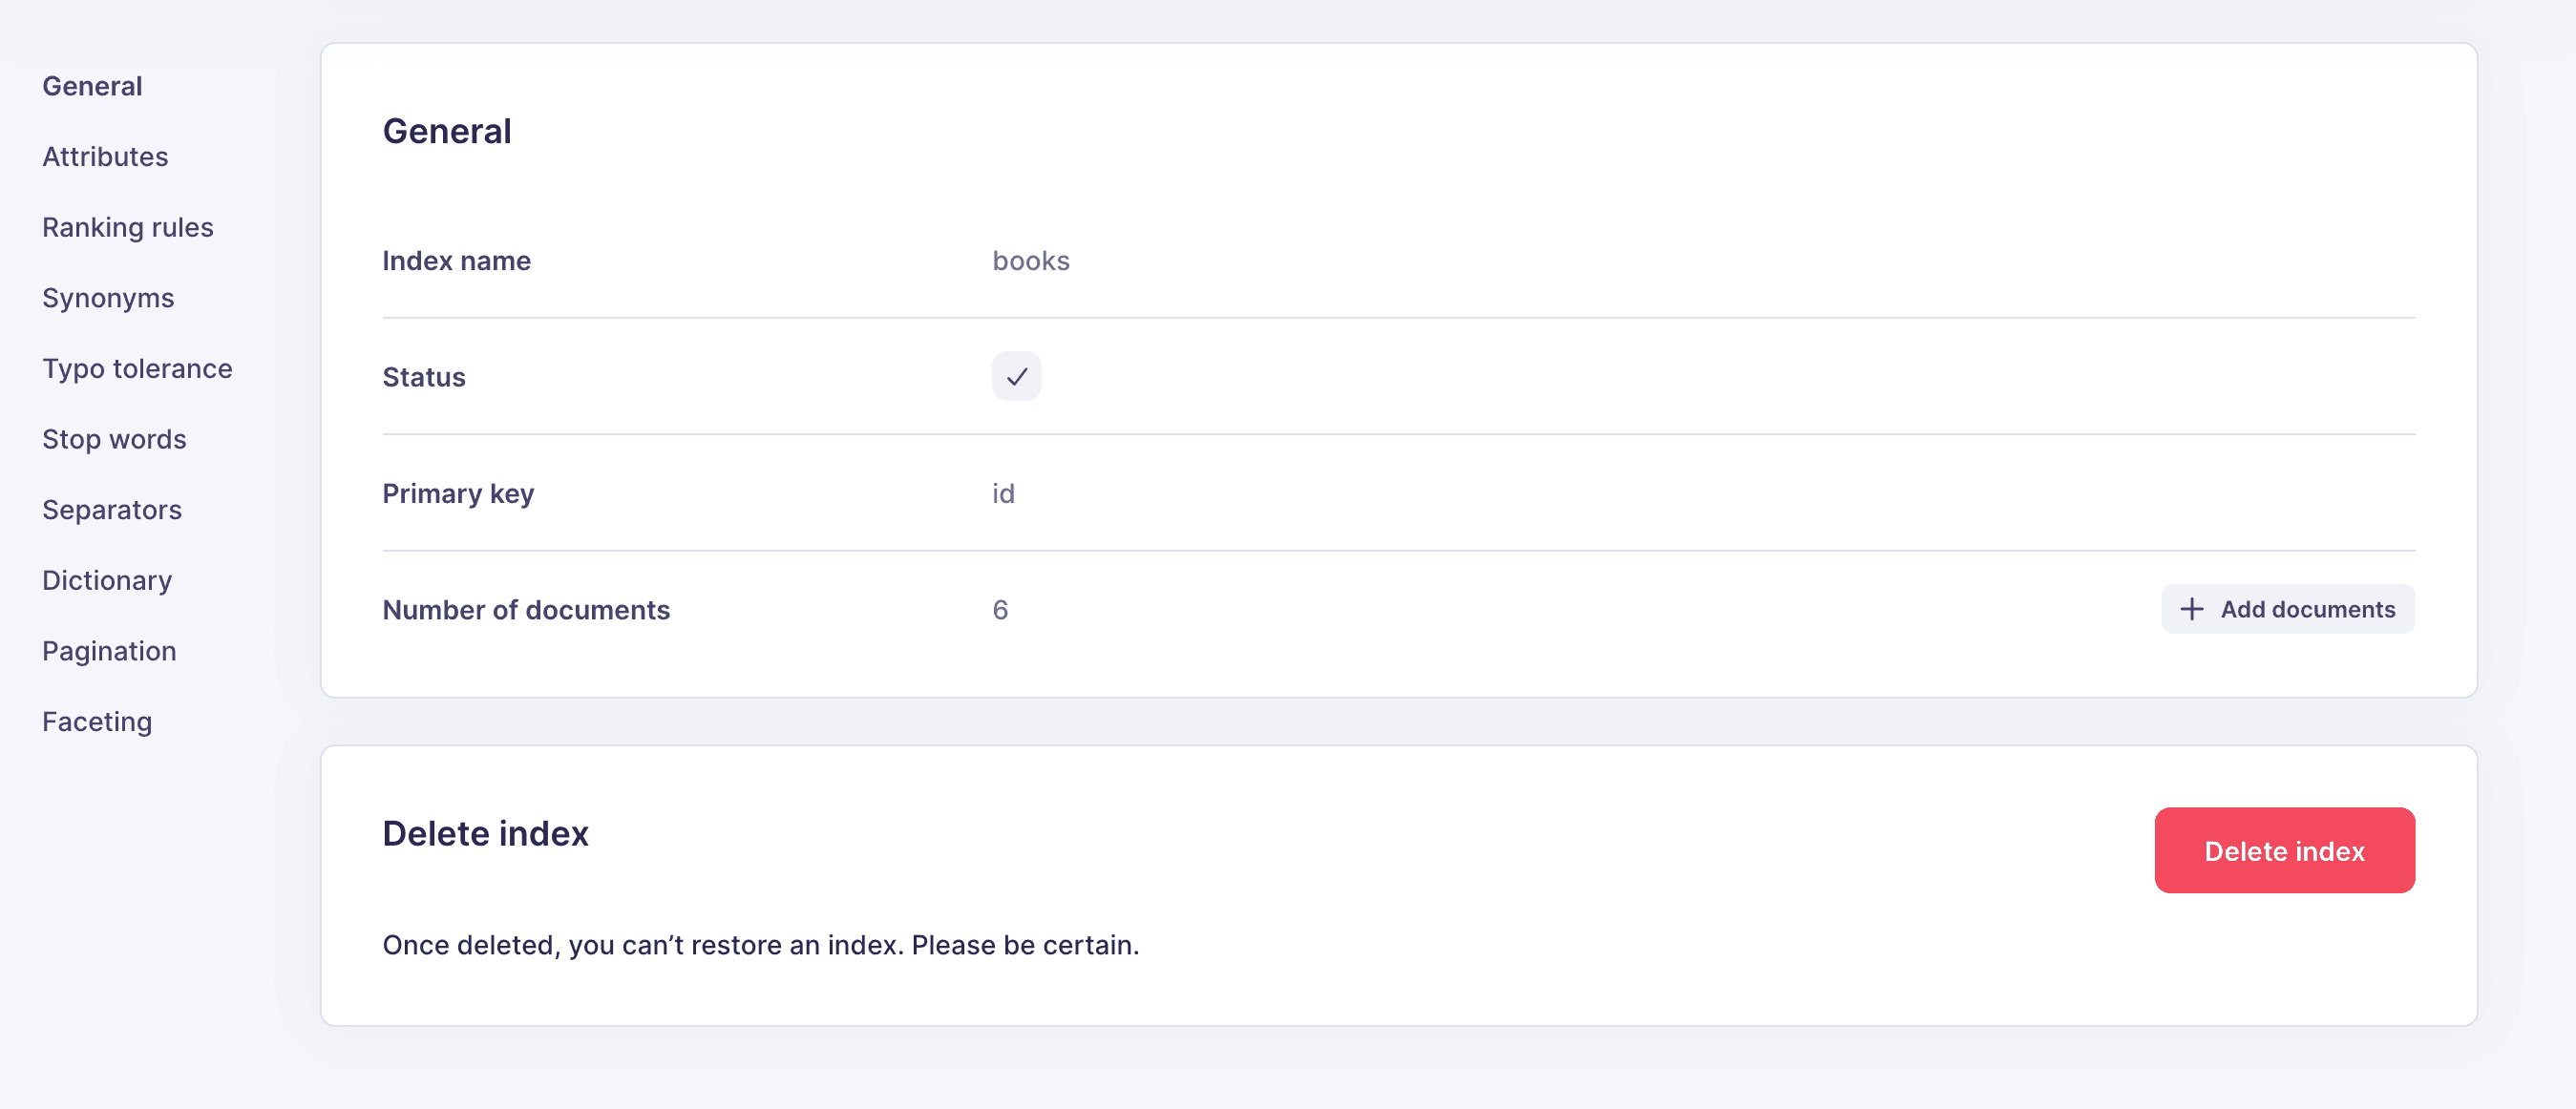The height and width of the screenshot is (1109, 2576).
Task: Select the Attributes sidebar option
Action: pyautogui.click(x=105, y=157)
